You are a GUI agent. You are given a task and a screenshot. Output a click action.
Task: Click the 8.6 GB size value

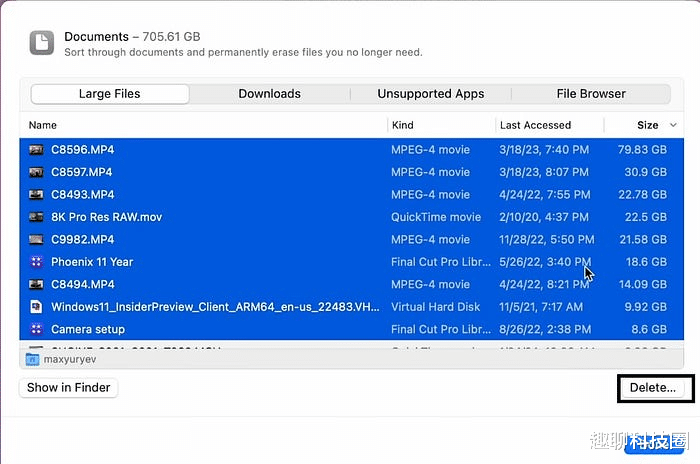pos(649,329)
